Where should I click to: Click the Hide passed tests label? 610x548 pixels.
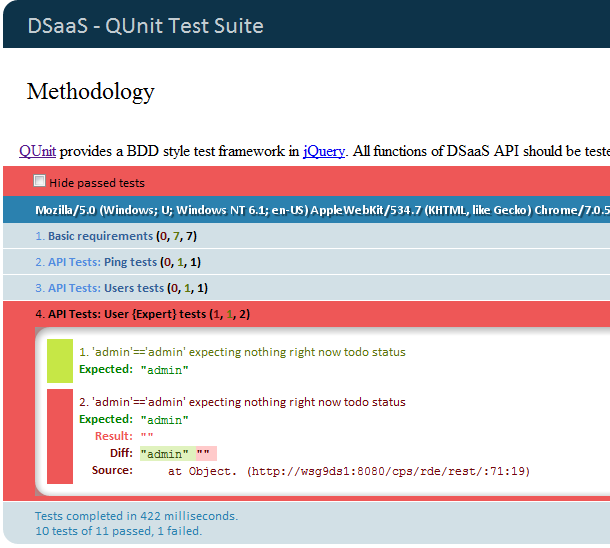[x=97, y=183]
